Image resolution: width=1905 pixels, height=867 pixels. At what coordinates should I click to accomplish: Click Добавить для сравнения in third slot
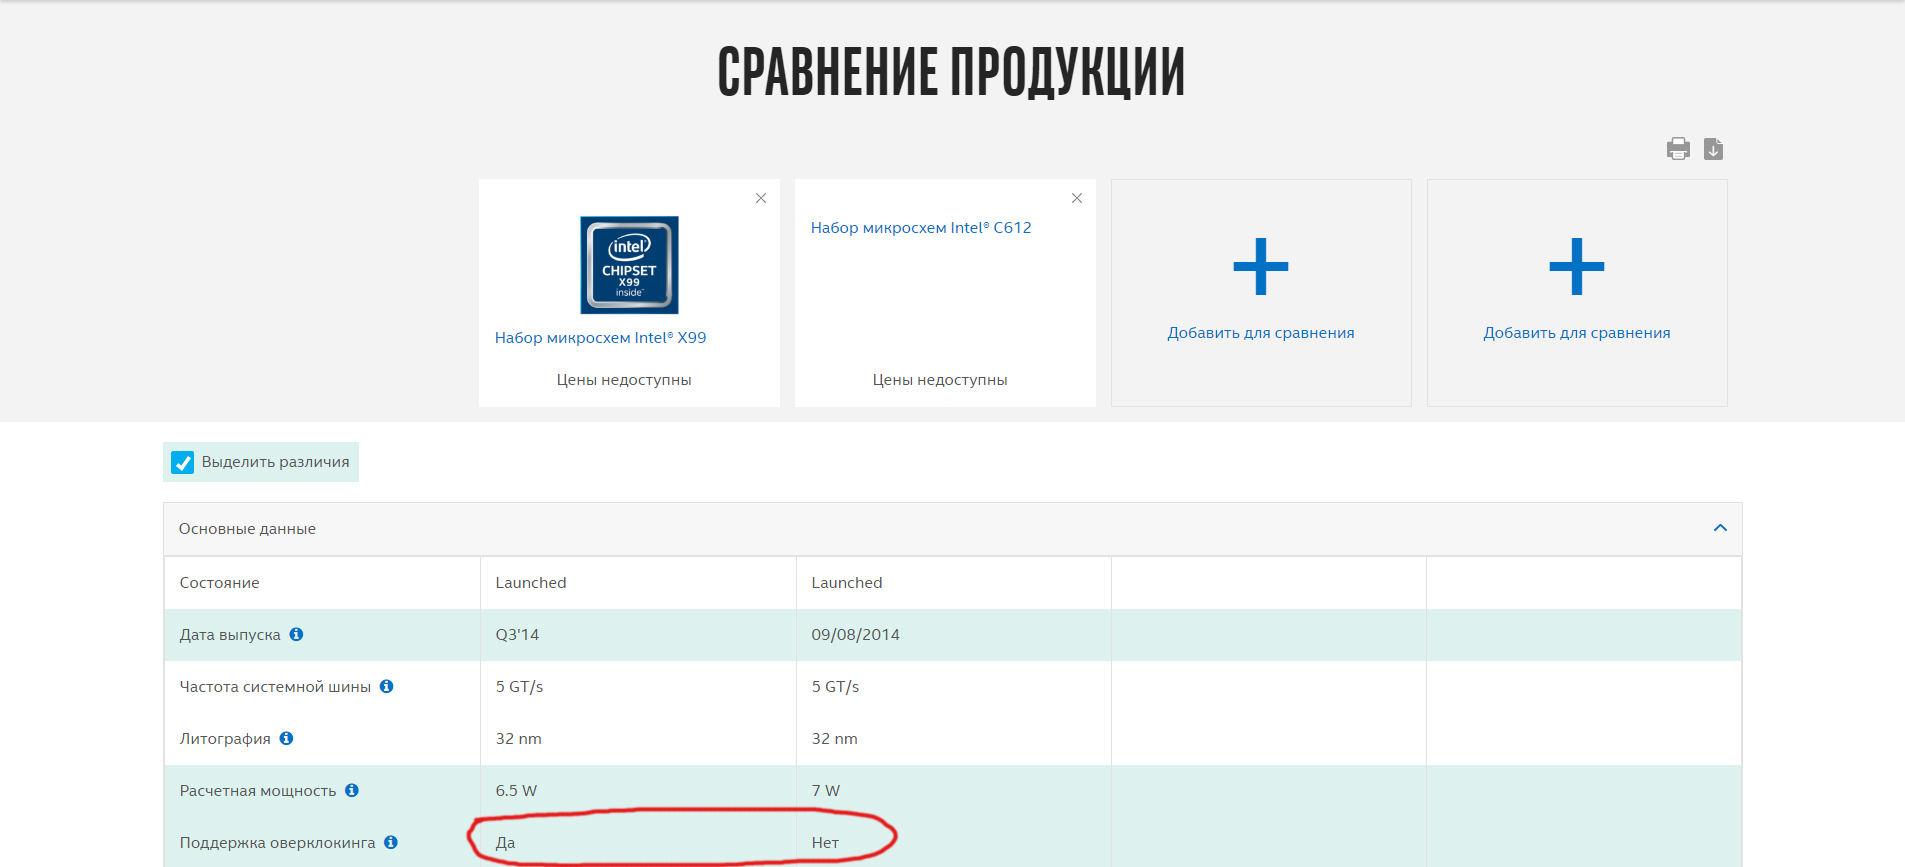1261,333
